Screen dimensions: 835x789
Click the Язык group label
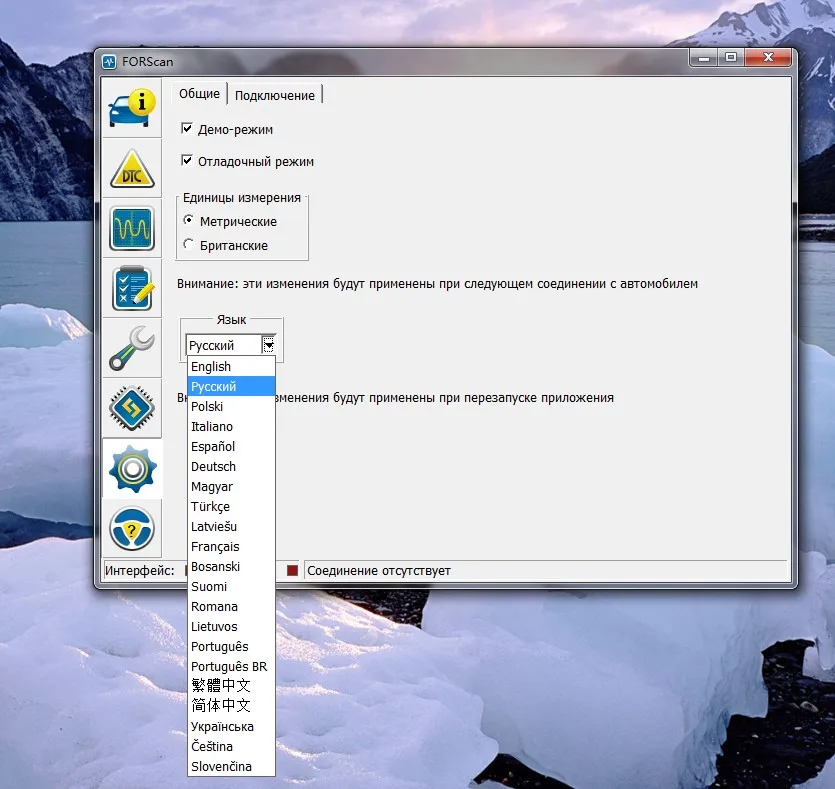point(231,319)
